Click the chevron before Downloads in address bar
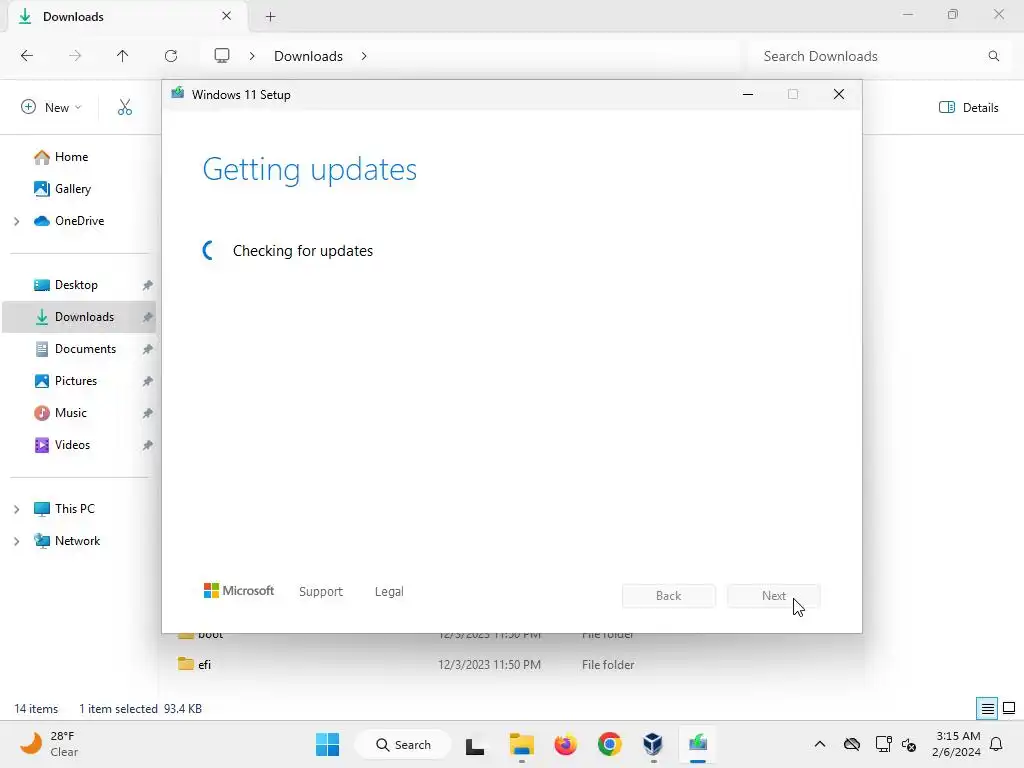1024x768 pixels. (x=252, y=56)
